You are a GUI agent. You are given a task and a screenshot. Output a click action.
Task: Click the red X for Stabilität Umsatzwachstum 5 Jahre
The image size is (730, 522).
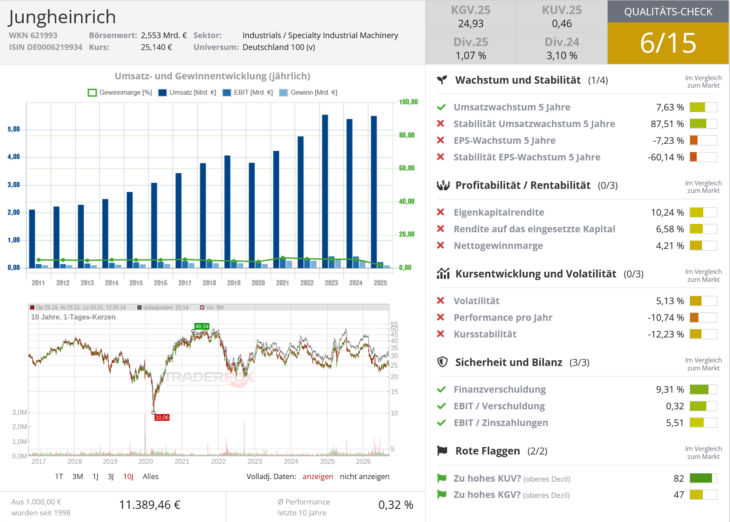click(x=440, y=124)
